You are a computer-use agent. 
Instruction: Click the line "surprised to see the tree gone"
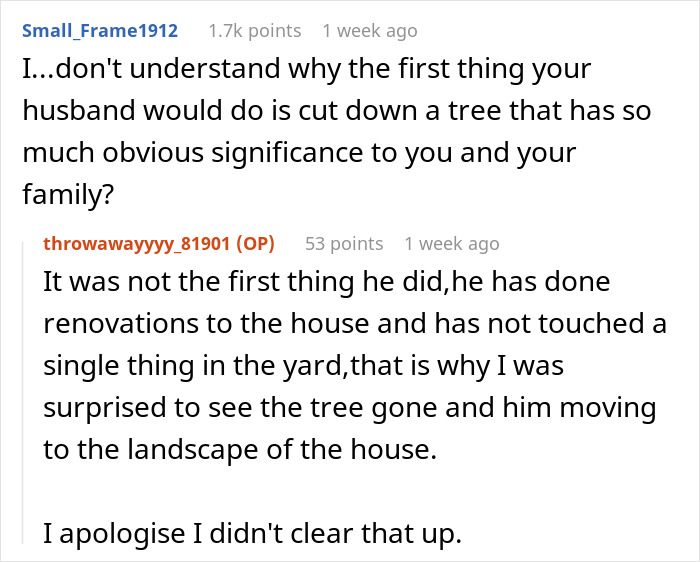coord(349,408)
